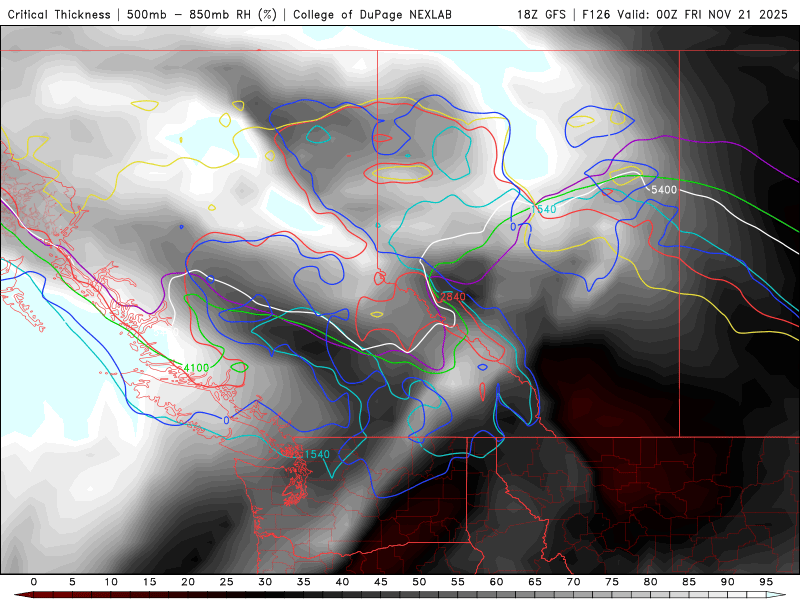Click the colorbar tick label "45"
Image resolution: width=800 pixels, height=600 pixels.
coord(380,582)
